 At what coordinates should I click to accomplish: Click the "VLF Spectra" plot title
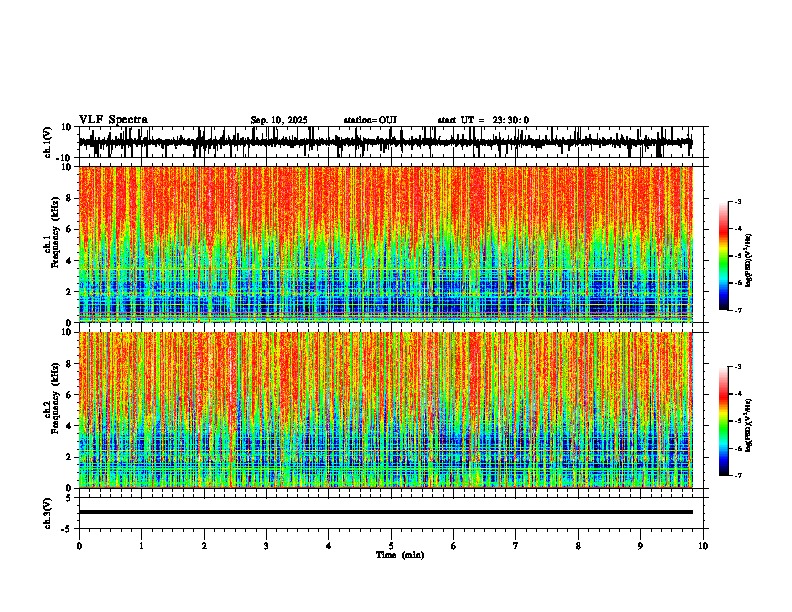(113, 120)
